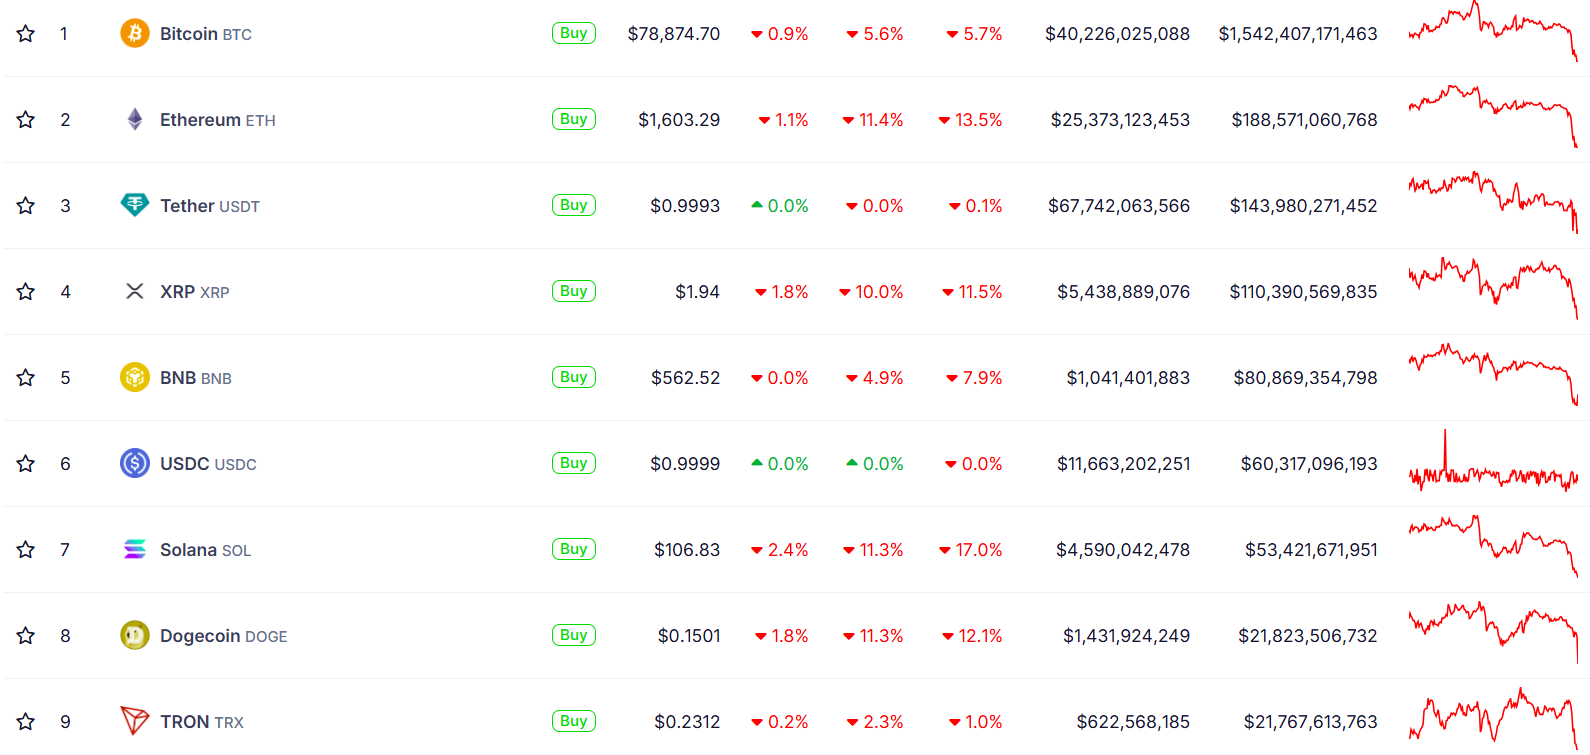Open the USDC 7-day sparkline chart
This screenshot has width=1590, height=755.
[1493, 465]
